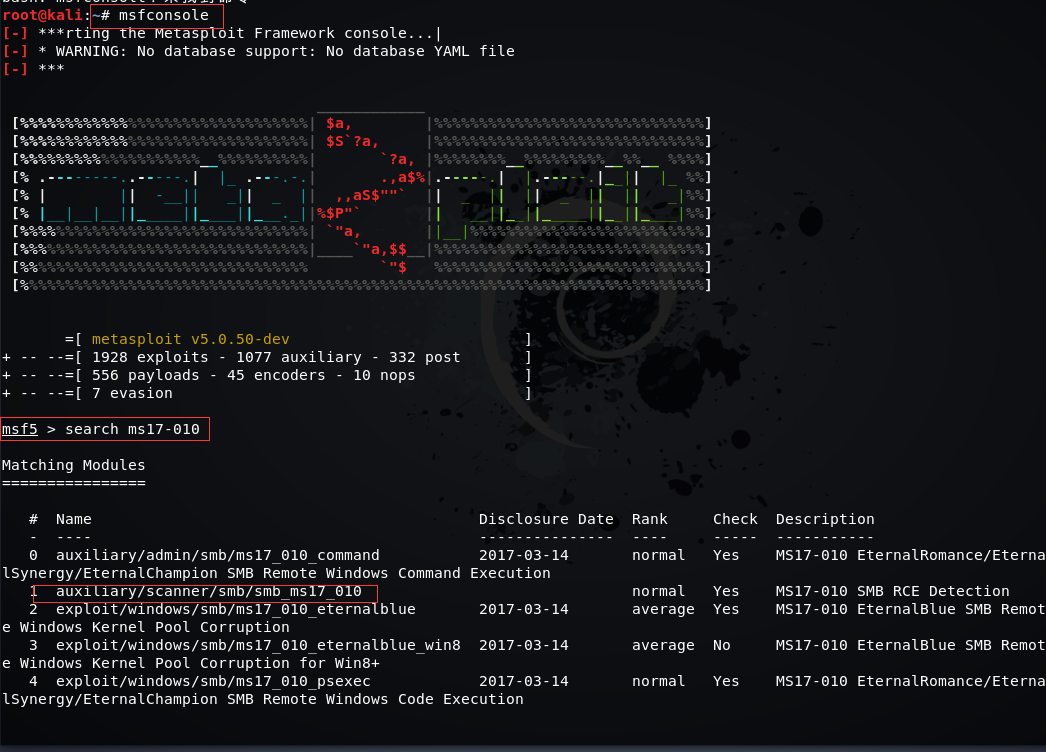Click 'auxiliary/scanner/smb/smb_ms17_010' module name

point(209,591)
